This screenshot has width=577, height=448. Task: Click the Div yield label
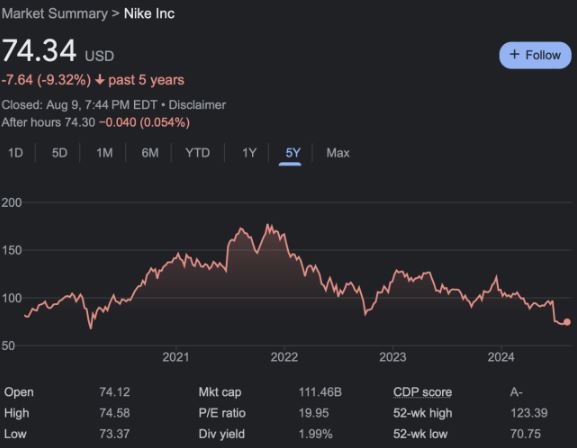222,434
